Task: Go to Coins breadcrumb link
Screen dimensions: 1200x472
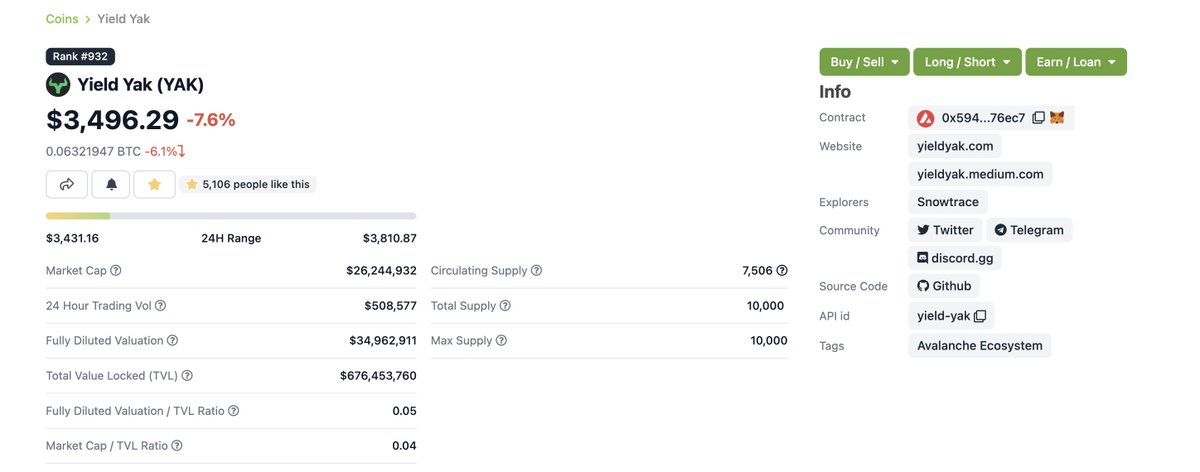Action: (63, 19)
